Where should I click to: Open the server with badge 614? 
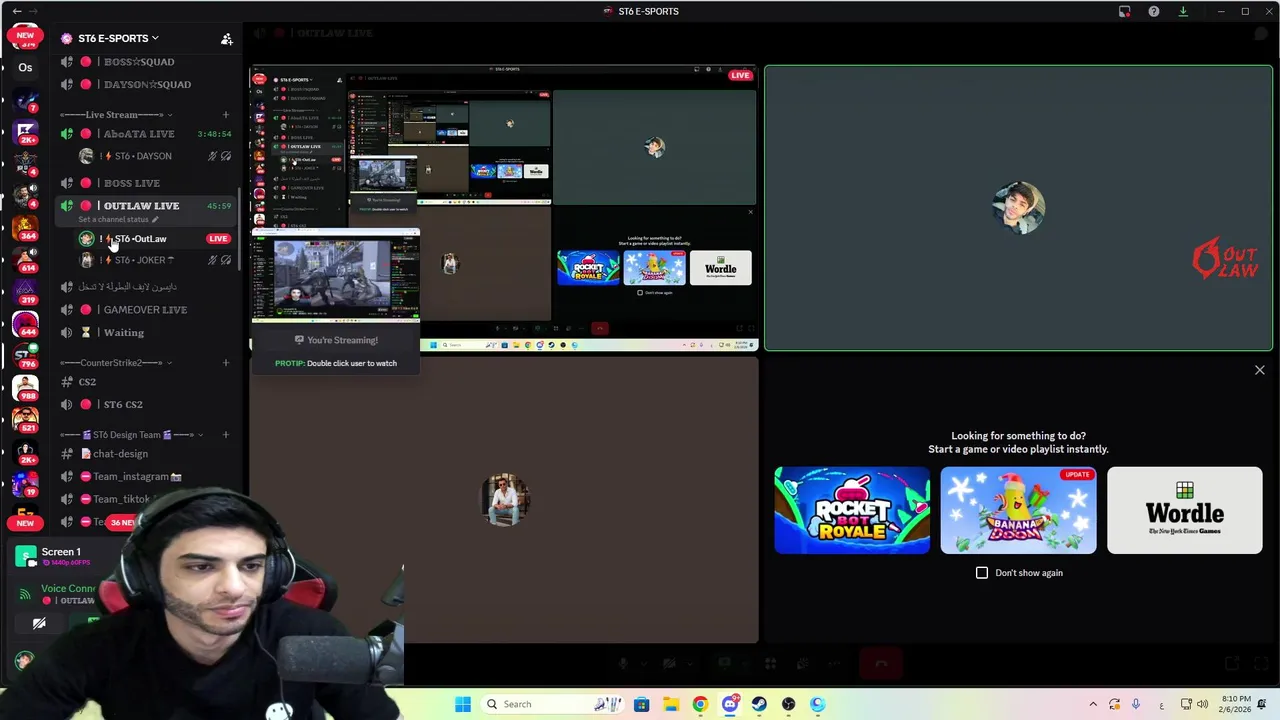pyautogui.click(x=25, y=258)
